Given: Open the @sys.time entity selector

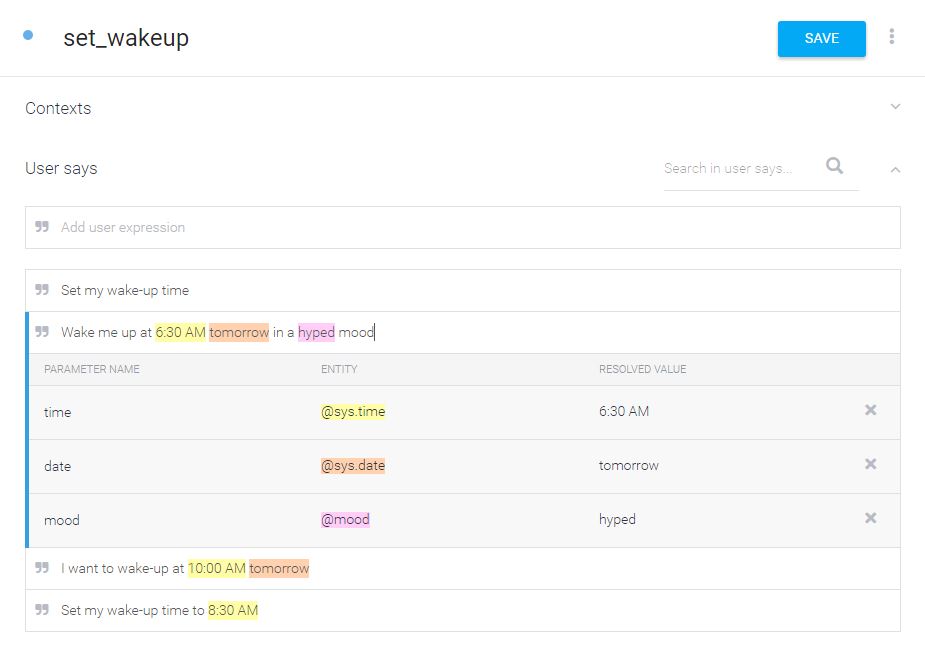Looking at the screenshot, I should (x=353, y=412).
